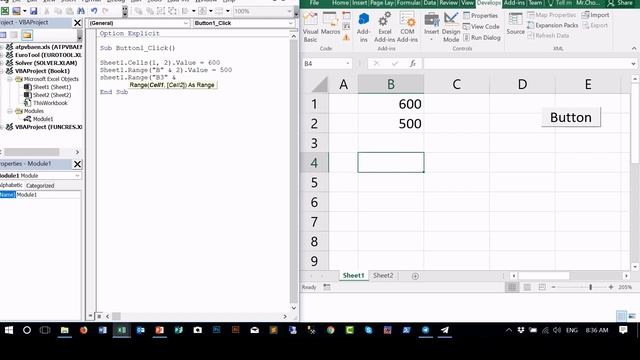Undo the last edit in the VBA editor
The image size is (640, 360).
click(x=94, y=11)
